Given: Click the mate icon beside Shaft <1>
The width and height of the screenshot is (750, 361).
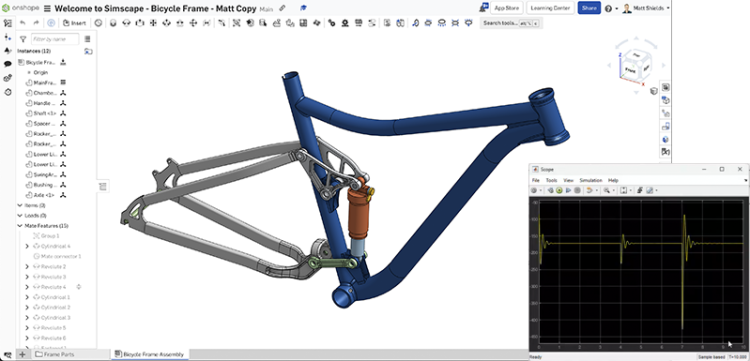Looking at the screenshot, I should (63, 113).
